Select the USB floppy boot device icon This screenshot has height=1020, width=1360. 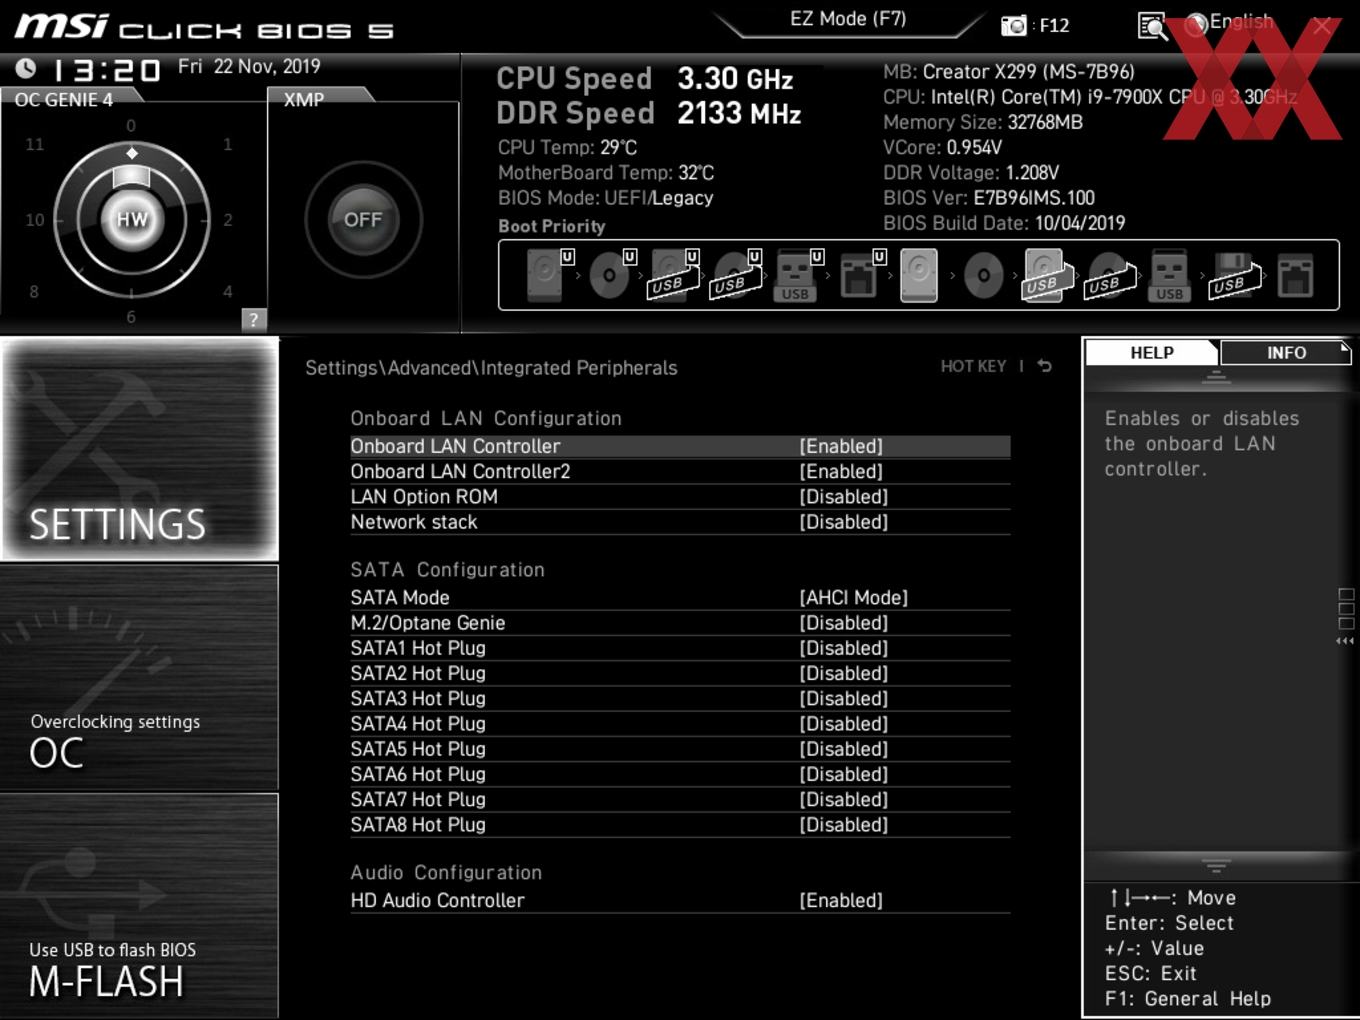click(1234, 275)
